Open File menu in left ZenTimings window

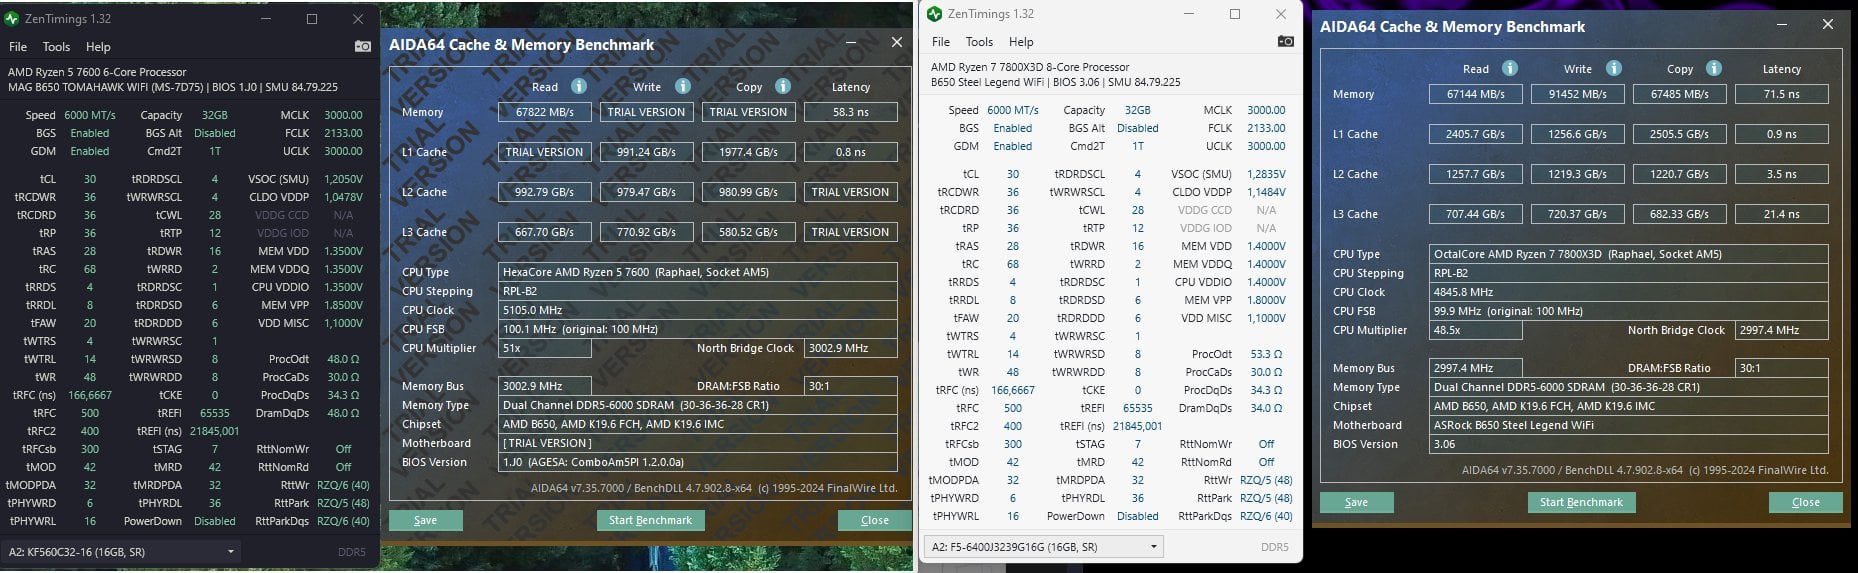pos(18,46)
